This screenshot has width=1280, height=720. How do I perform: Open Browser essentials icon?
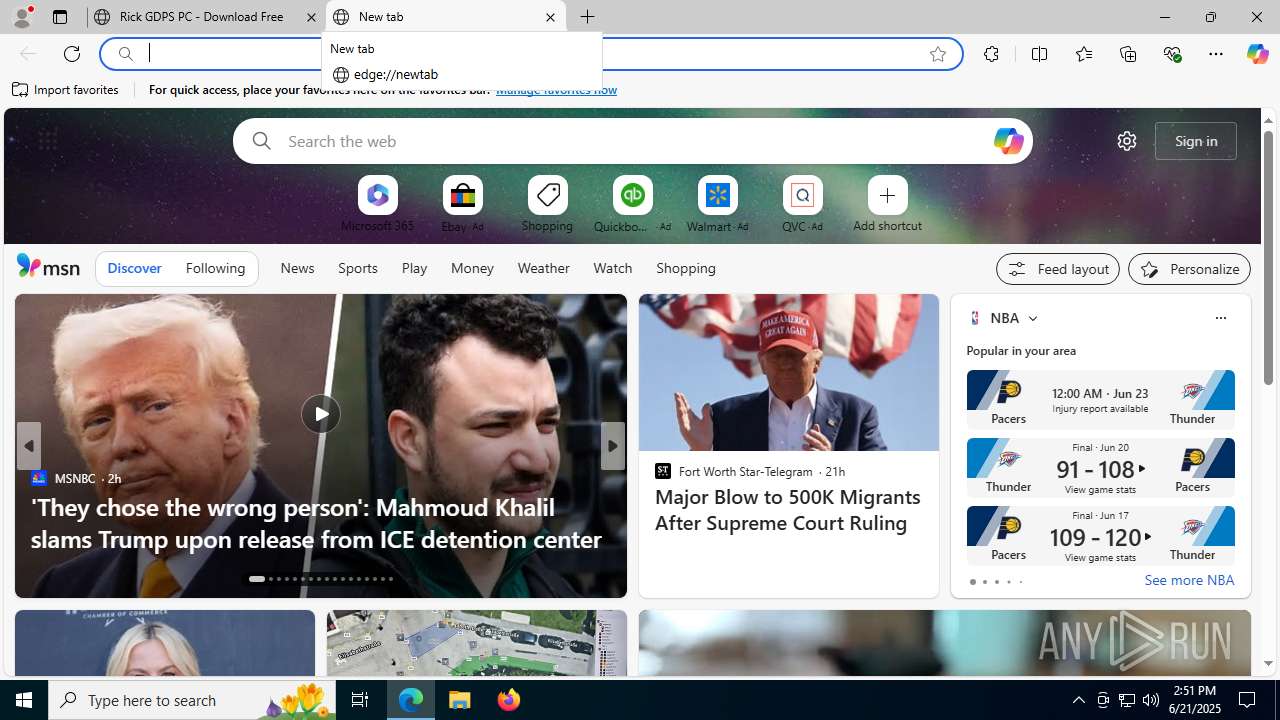[x=1172, y=54]
